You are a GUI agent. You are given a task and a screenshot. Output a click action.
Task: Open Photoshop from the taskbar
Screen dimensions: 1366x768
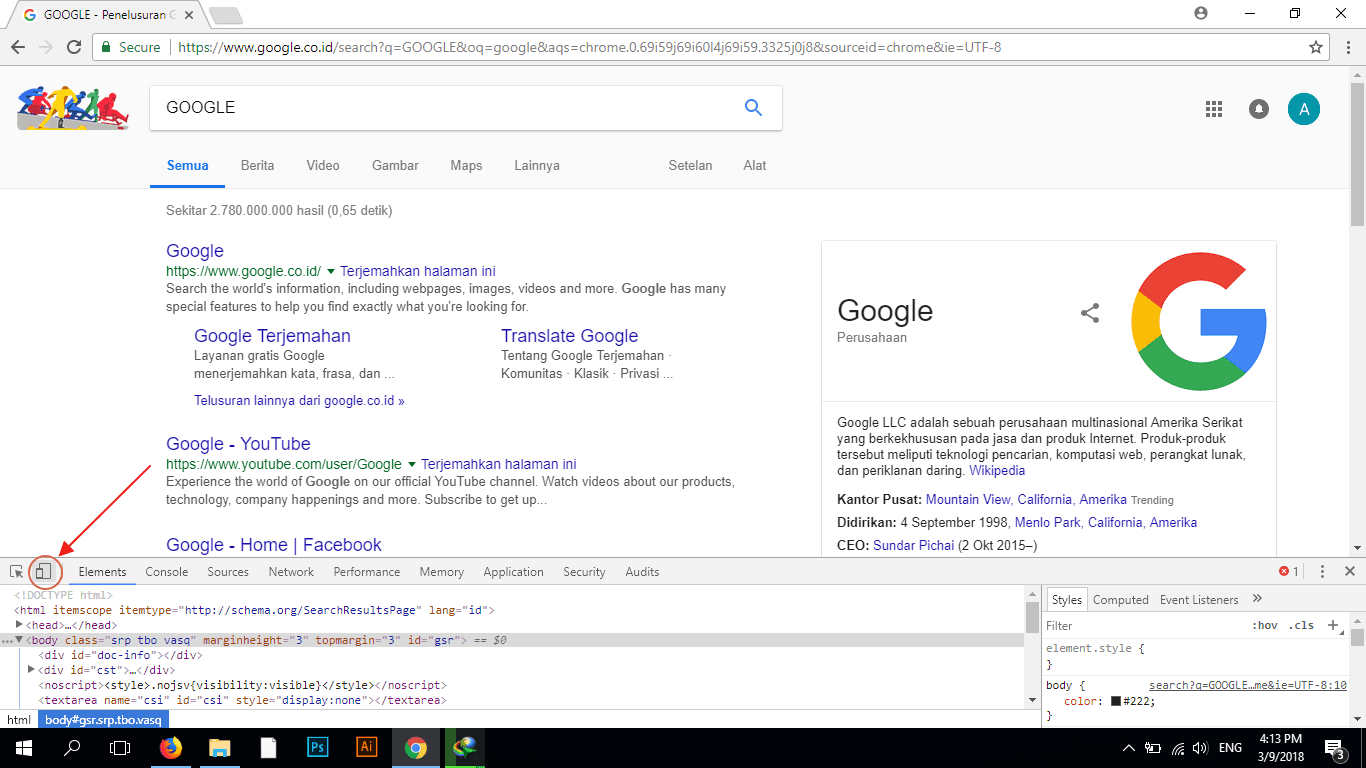(318, 747)
